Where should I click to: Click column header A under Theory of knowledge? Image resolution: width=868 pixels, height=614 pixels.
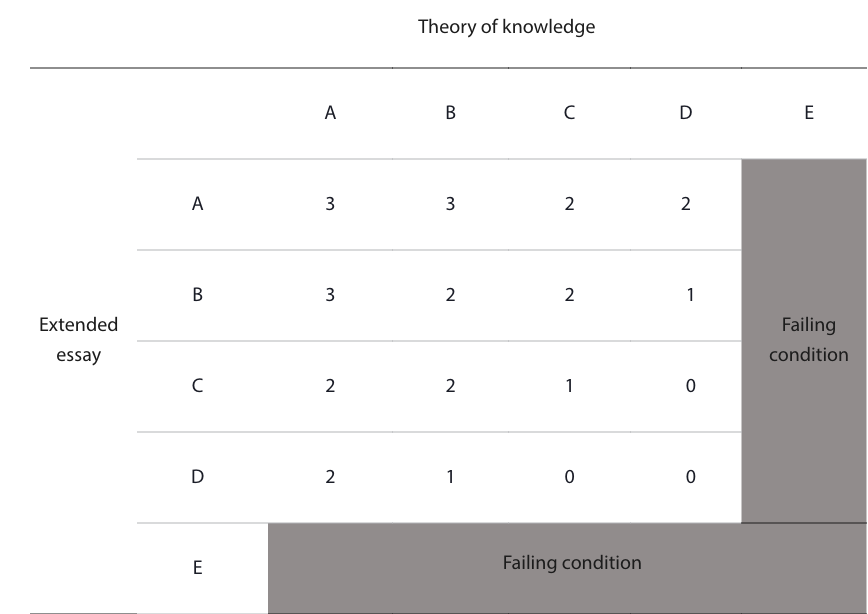(330, 113)
